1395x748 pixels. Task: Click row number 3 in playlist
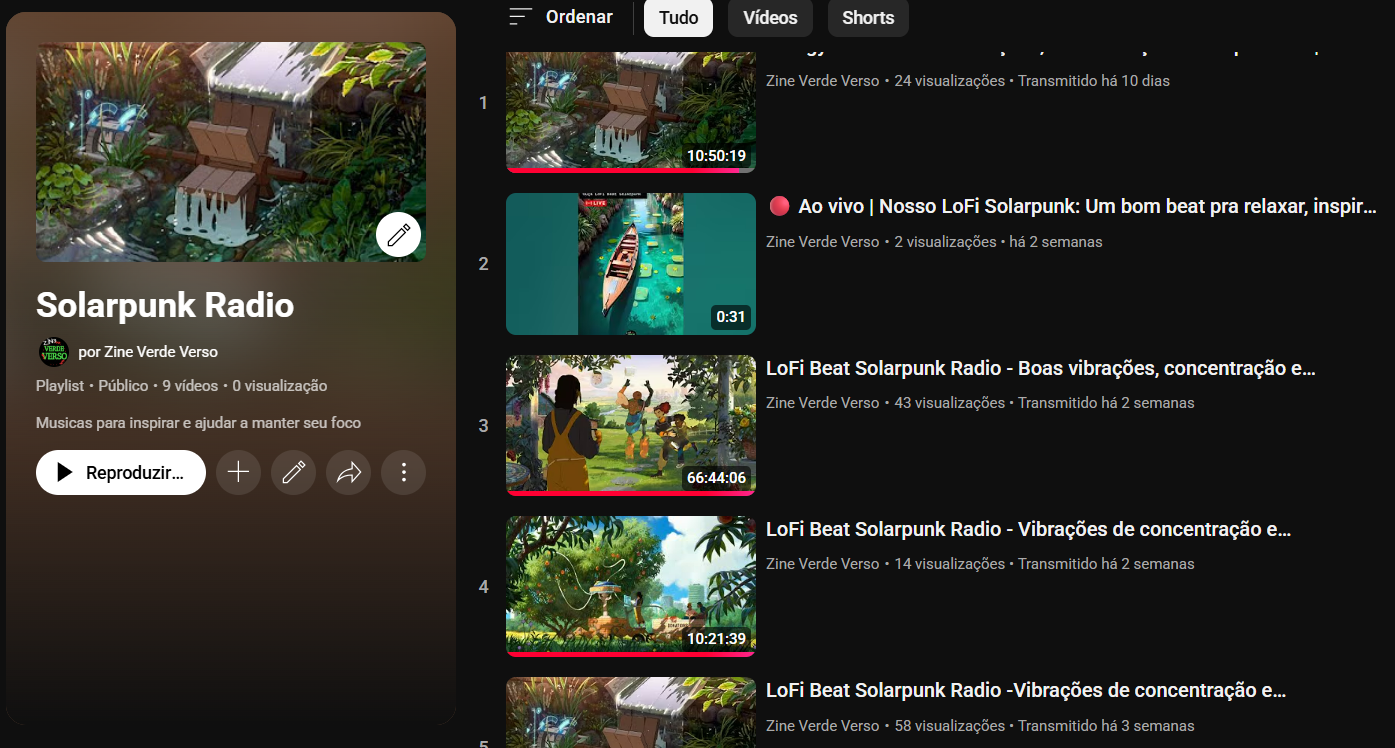tap(484, 426)
